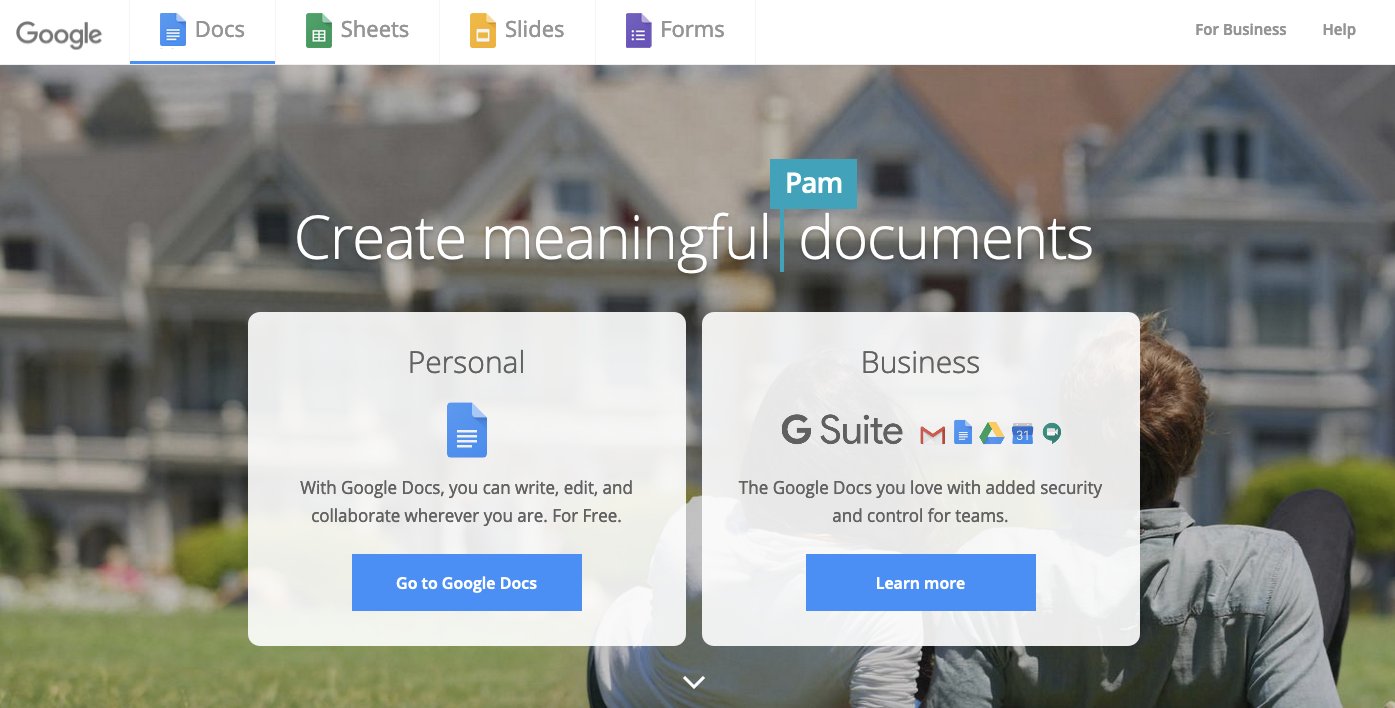The width and height of the screenshot is (1395, 708).
Task: Click the green Sheets icon in navigation
Action: coord(318,30)
